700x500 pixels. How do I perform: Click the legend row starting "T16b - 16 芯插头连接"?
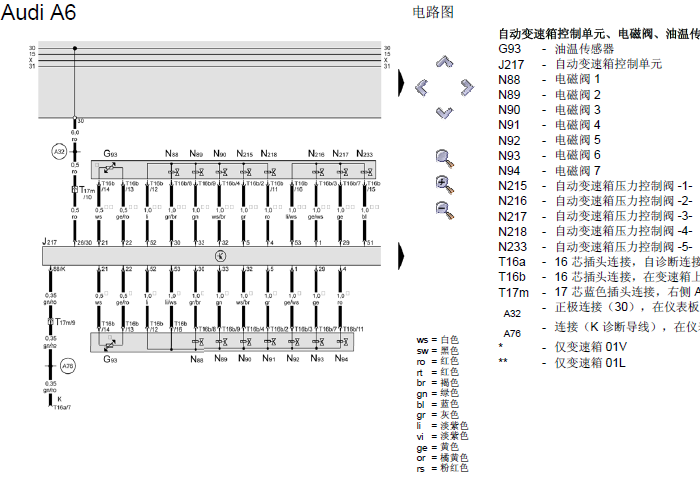(x=599, y=277)
